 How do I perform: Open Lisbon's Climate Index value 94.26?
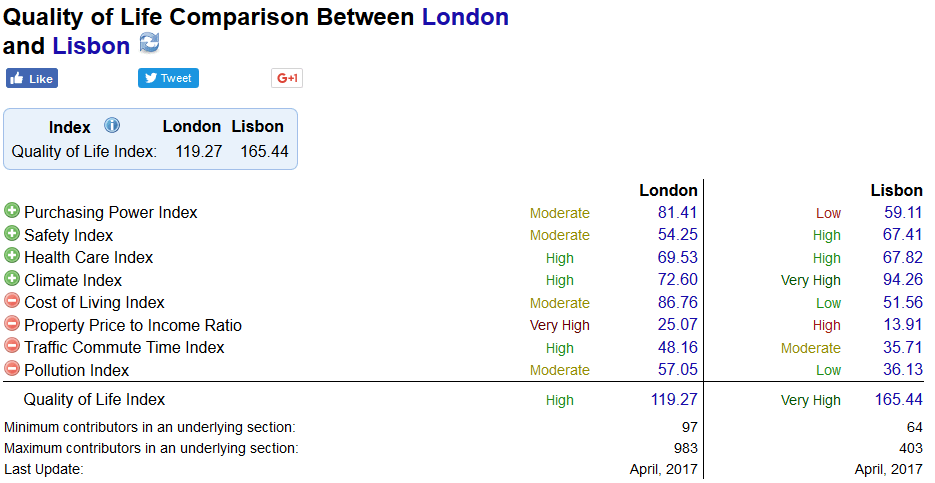(903, 280)
